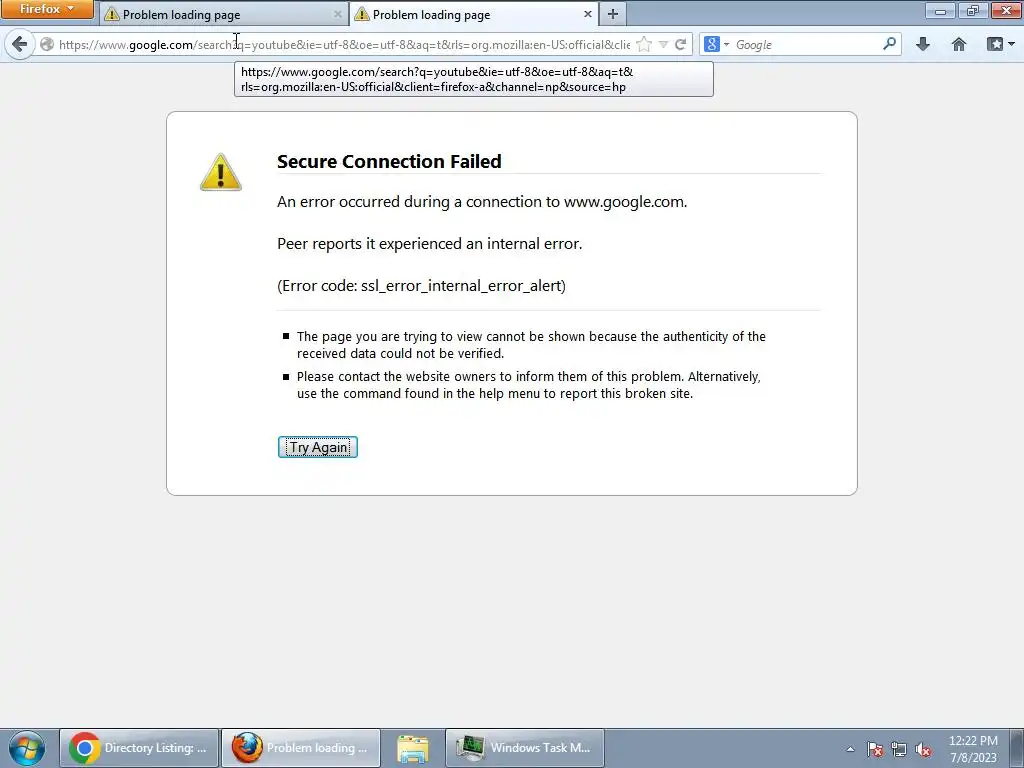1024x768 pixels.
Task: Select the active Problem loading page tab
Action: pyautogui.click(x=474, y=14)
